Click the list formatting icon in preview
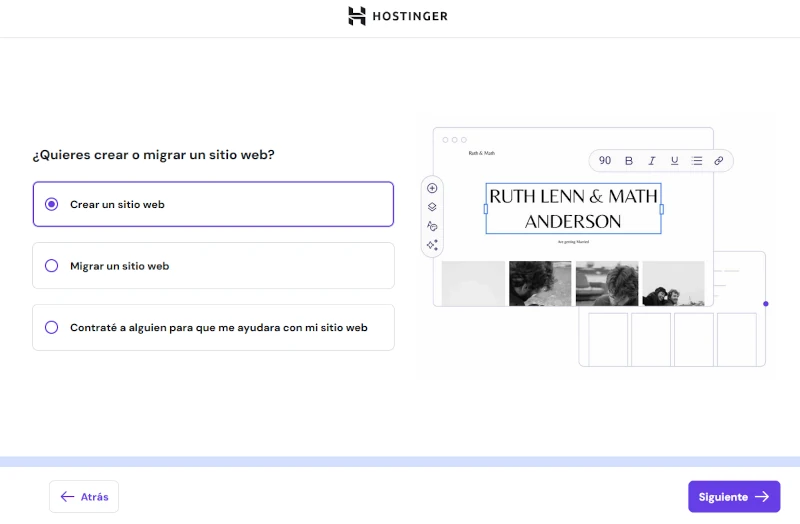The width and height of the screenshot is (800, 524). [x=697, y=160]
